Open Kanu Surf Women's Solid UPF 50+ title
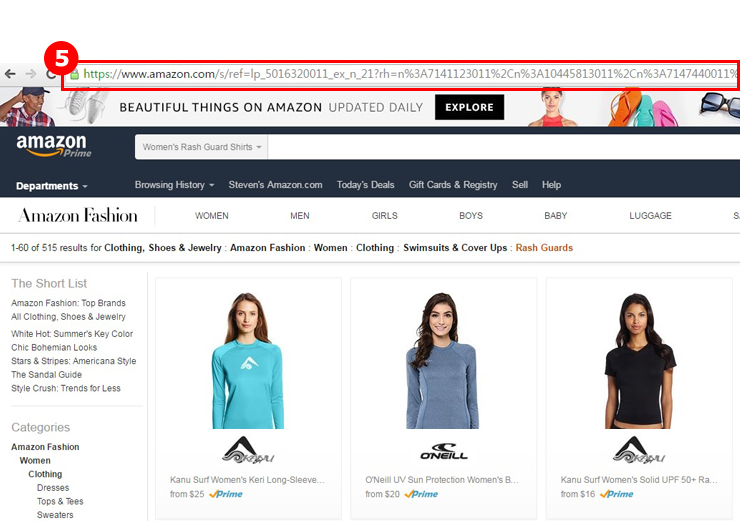 pos(639,480)
